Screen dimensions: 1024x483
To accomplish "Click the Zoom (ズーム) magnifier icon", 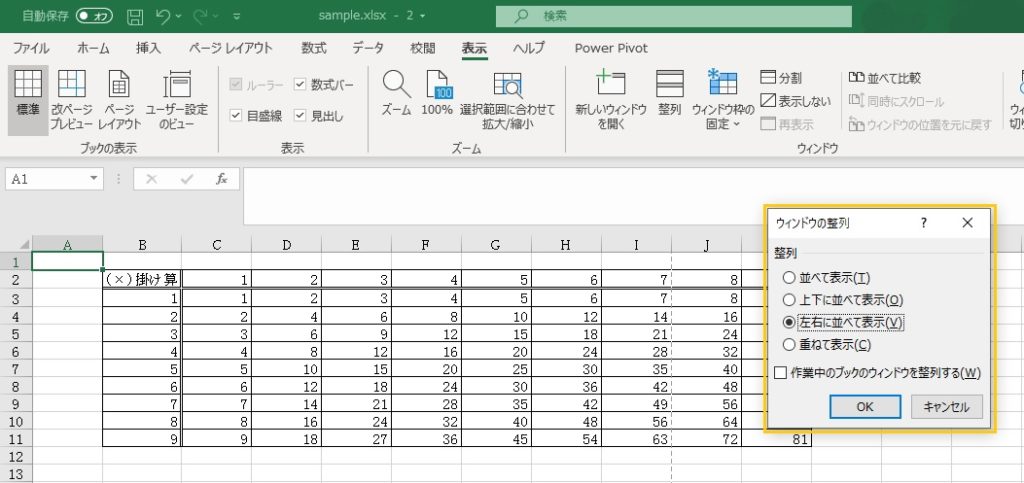I will tap(397, 86).
